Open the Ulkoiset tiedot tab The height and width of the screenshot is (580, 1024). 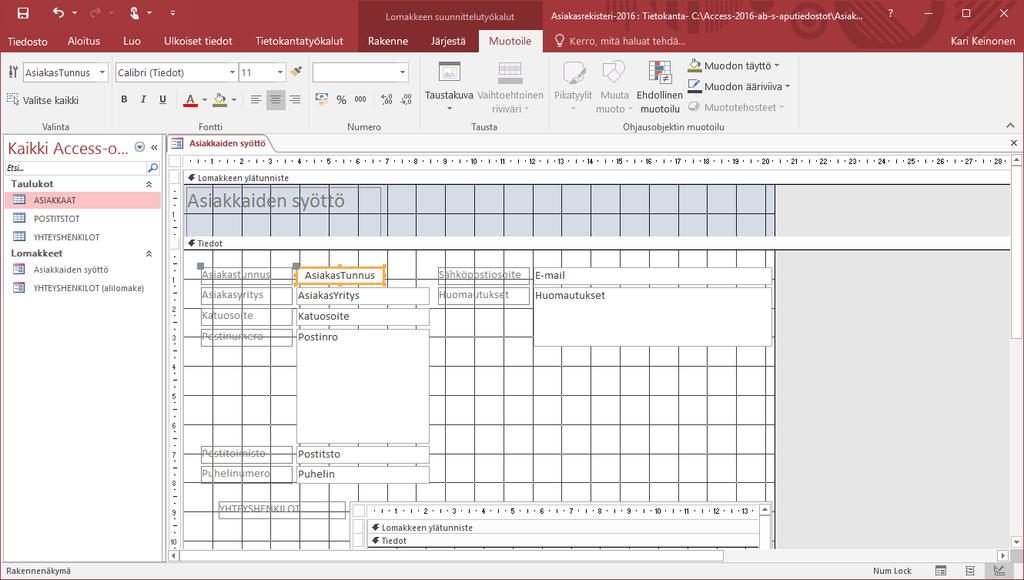point(198,41)
